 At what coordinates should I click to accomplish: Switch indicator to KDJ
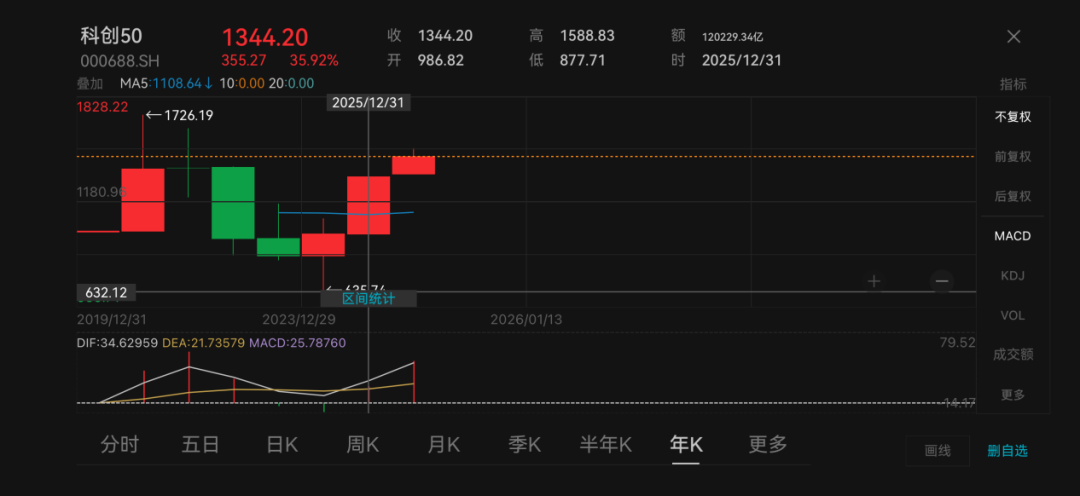pyautogui.click(x=1012, y=276)
